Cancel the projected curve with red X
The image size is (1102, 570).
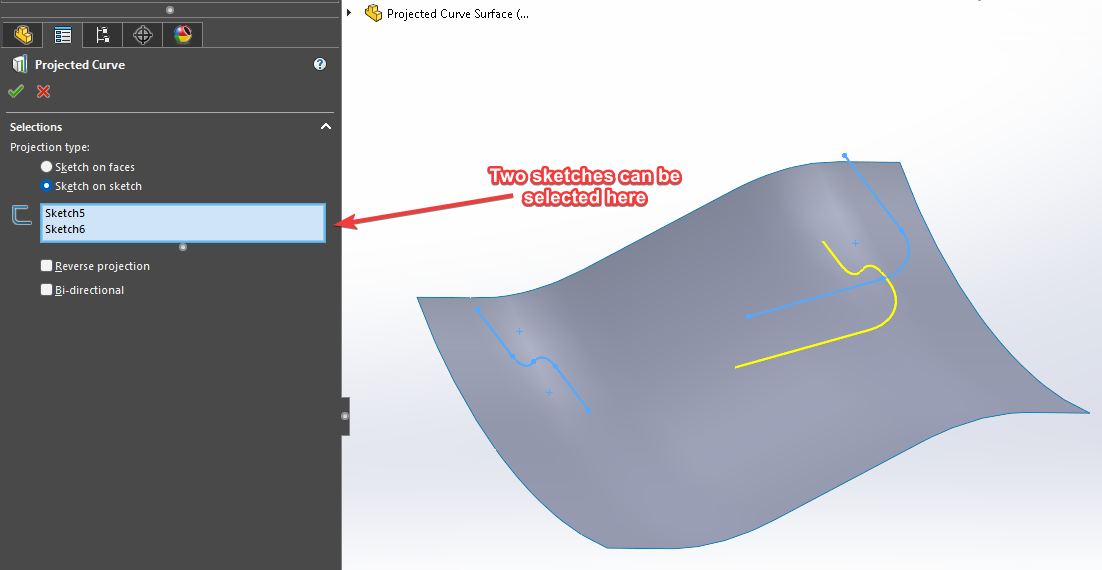coord(43,92)
